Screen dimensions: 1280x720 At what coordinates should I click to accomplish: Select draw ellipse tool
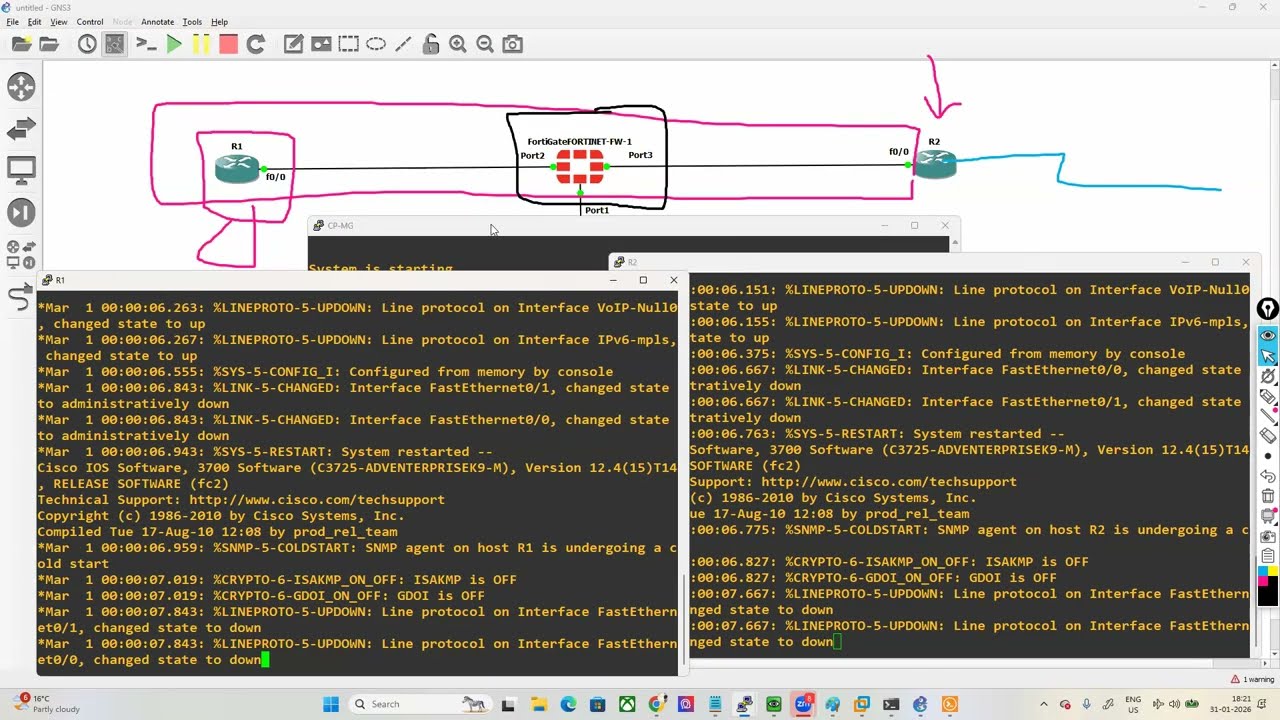tap(376, 44)
